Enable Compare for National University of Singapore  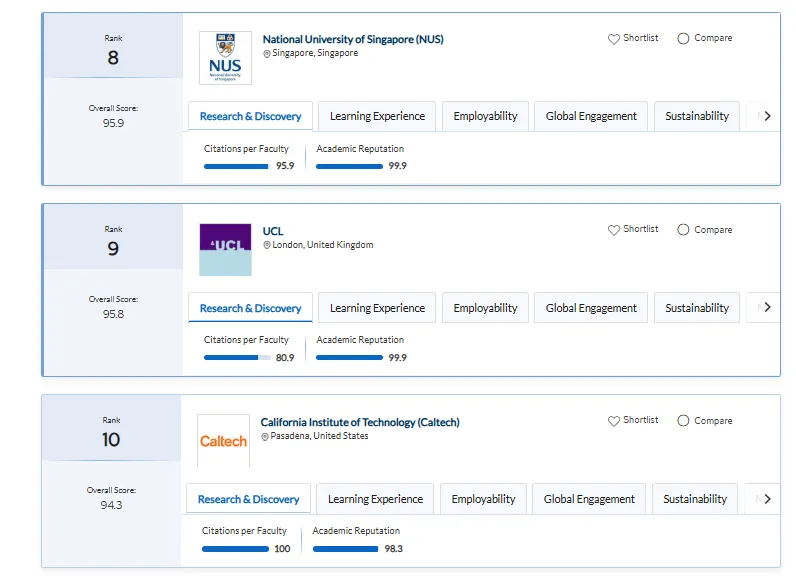pos(683,39)
